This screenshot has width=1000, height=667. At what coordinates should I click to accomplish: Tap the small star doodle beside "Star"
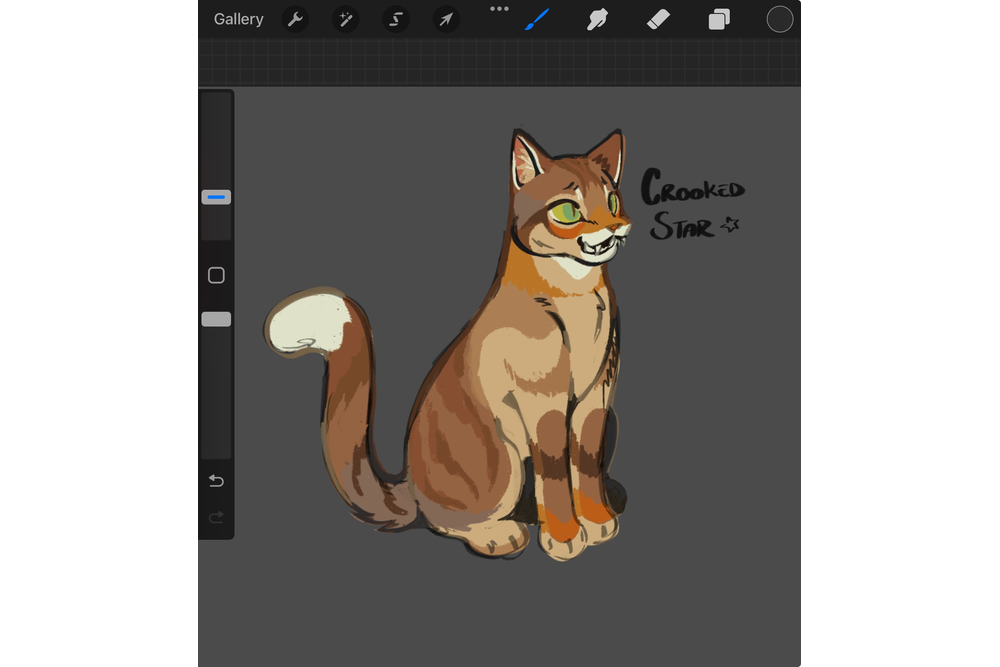(x=730, y=225)
